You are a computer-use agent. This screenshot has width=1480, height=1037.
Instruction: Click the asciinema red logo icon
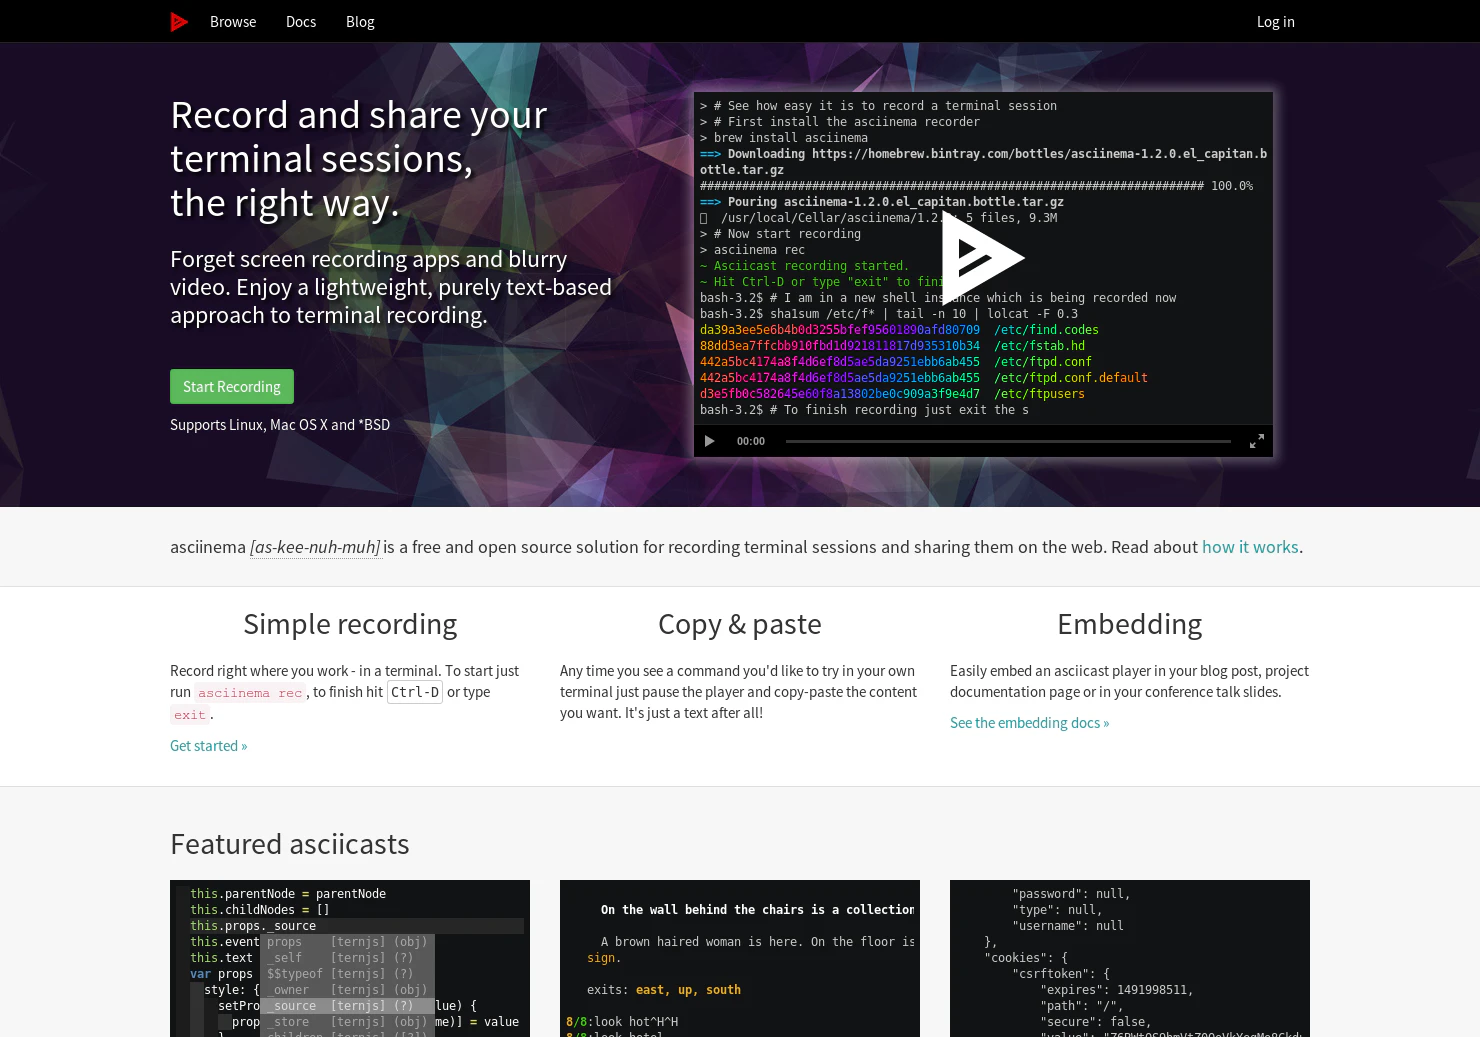click(179, 22)
